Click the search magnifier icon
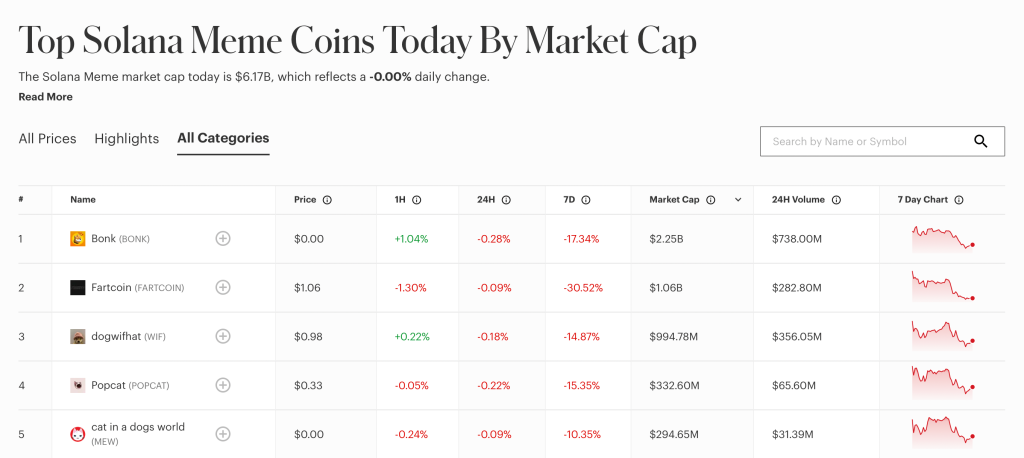 tap(981, 141)
